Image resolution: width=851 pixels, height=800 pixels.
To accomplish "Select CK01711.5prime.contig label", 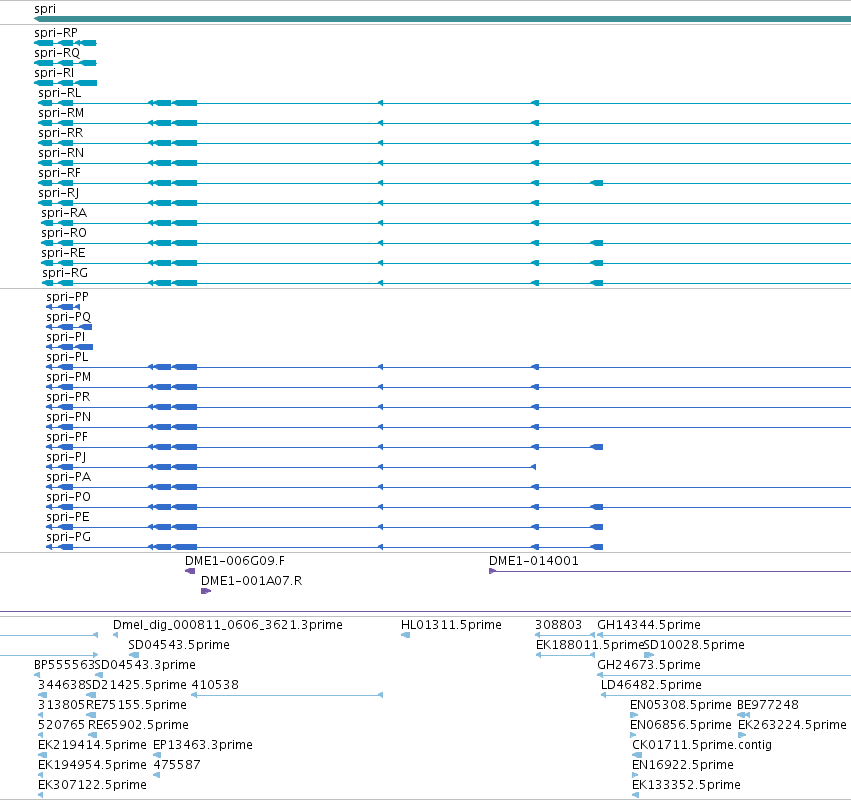I will (702, 745).
